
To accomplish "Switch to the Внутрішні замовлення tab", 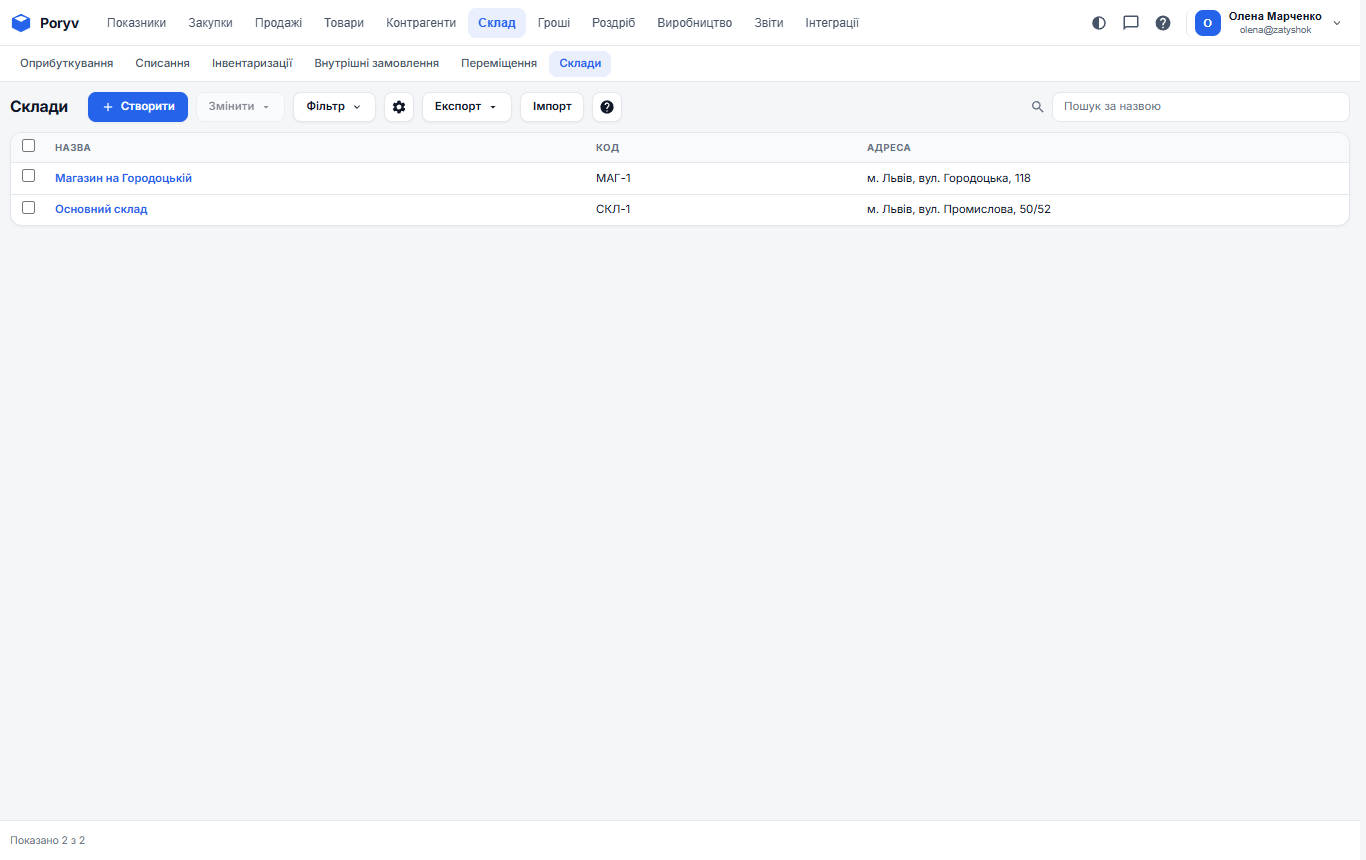I will pos(377,64).
